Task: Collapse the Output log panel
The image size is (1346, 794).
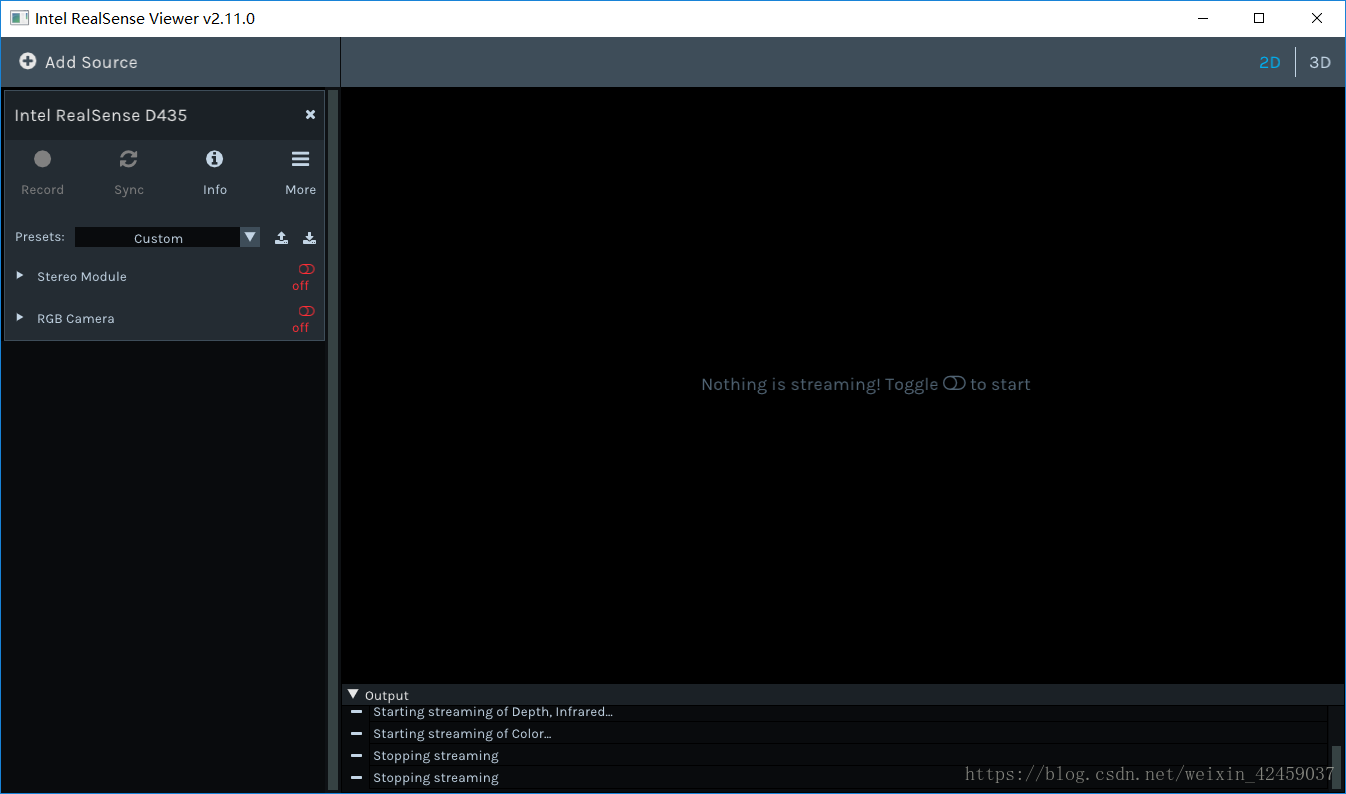Action: [x=353, y=694]
